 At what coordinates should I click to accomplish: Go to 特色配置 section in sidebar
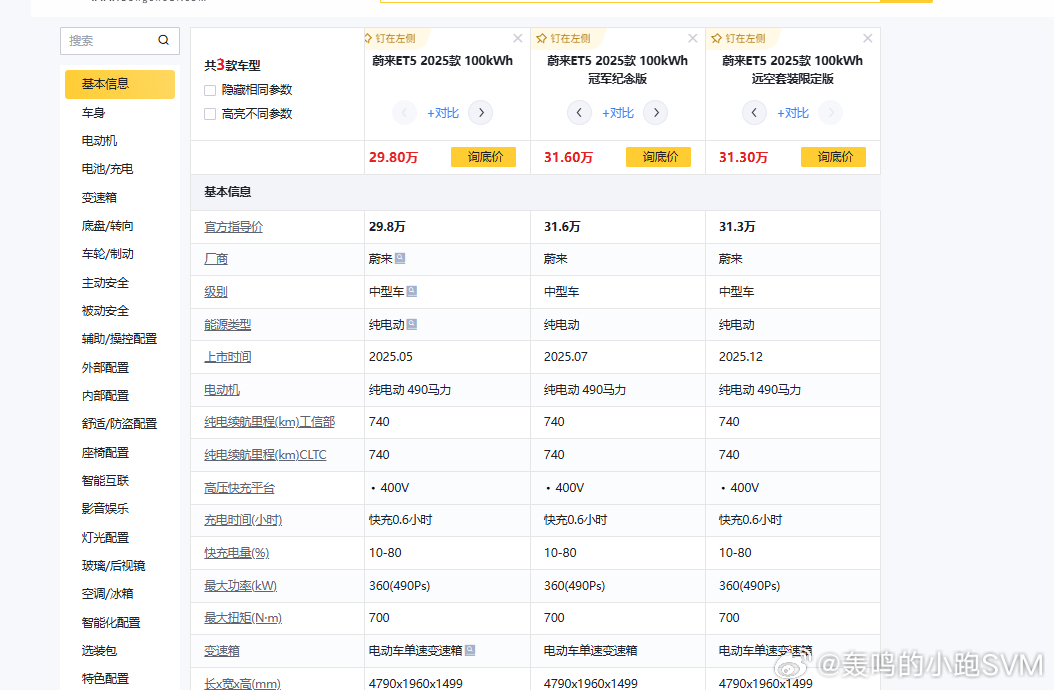pos(105,679)
